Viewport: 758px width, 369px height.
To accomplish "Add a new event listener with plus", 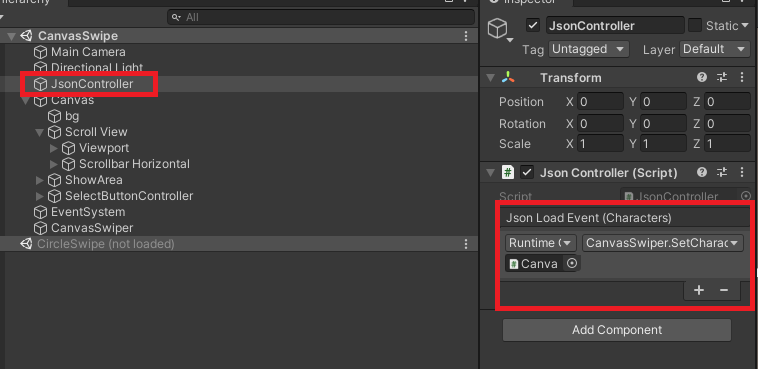I will 699,290.
